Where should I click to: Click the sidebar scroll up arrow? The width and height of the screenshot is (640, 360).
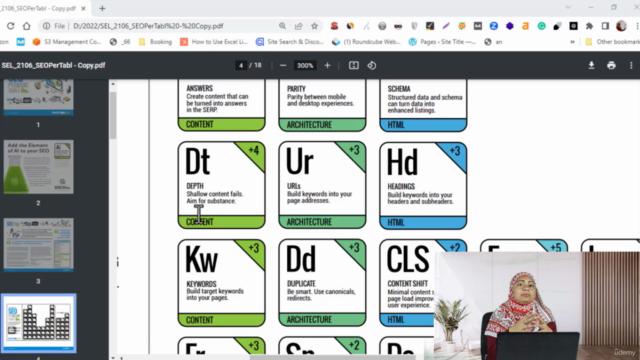pyautogui.click(x=113, y=84)
